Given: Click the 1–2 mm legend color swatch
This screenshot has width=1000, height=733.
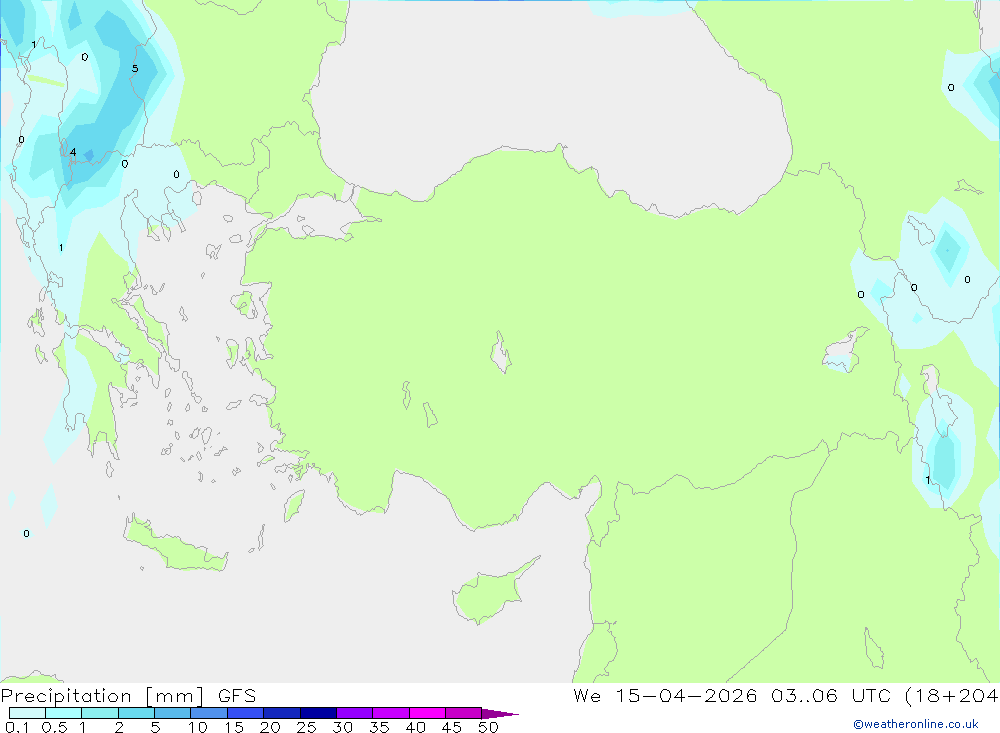Looking at the screenshot, I should [x=99, y=713].
